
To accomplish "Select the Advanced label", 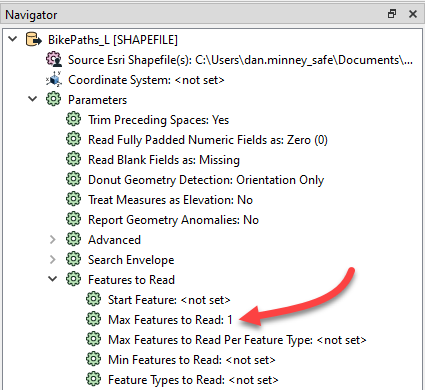I will tap(114, 240).
